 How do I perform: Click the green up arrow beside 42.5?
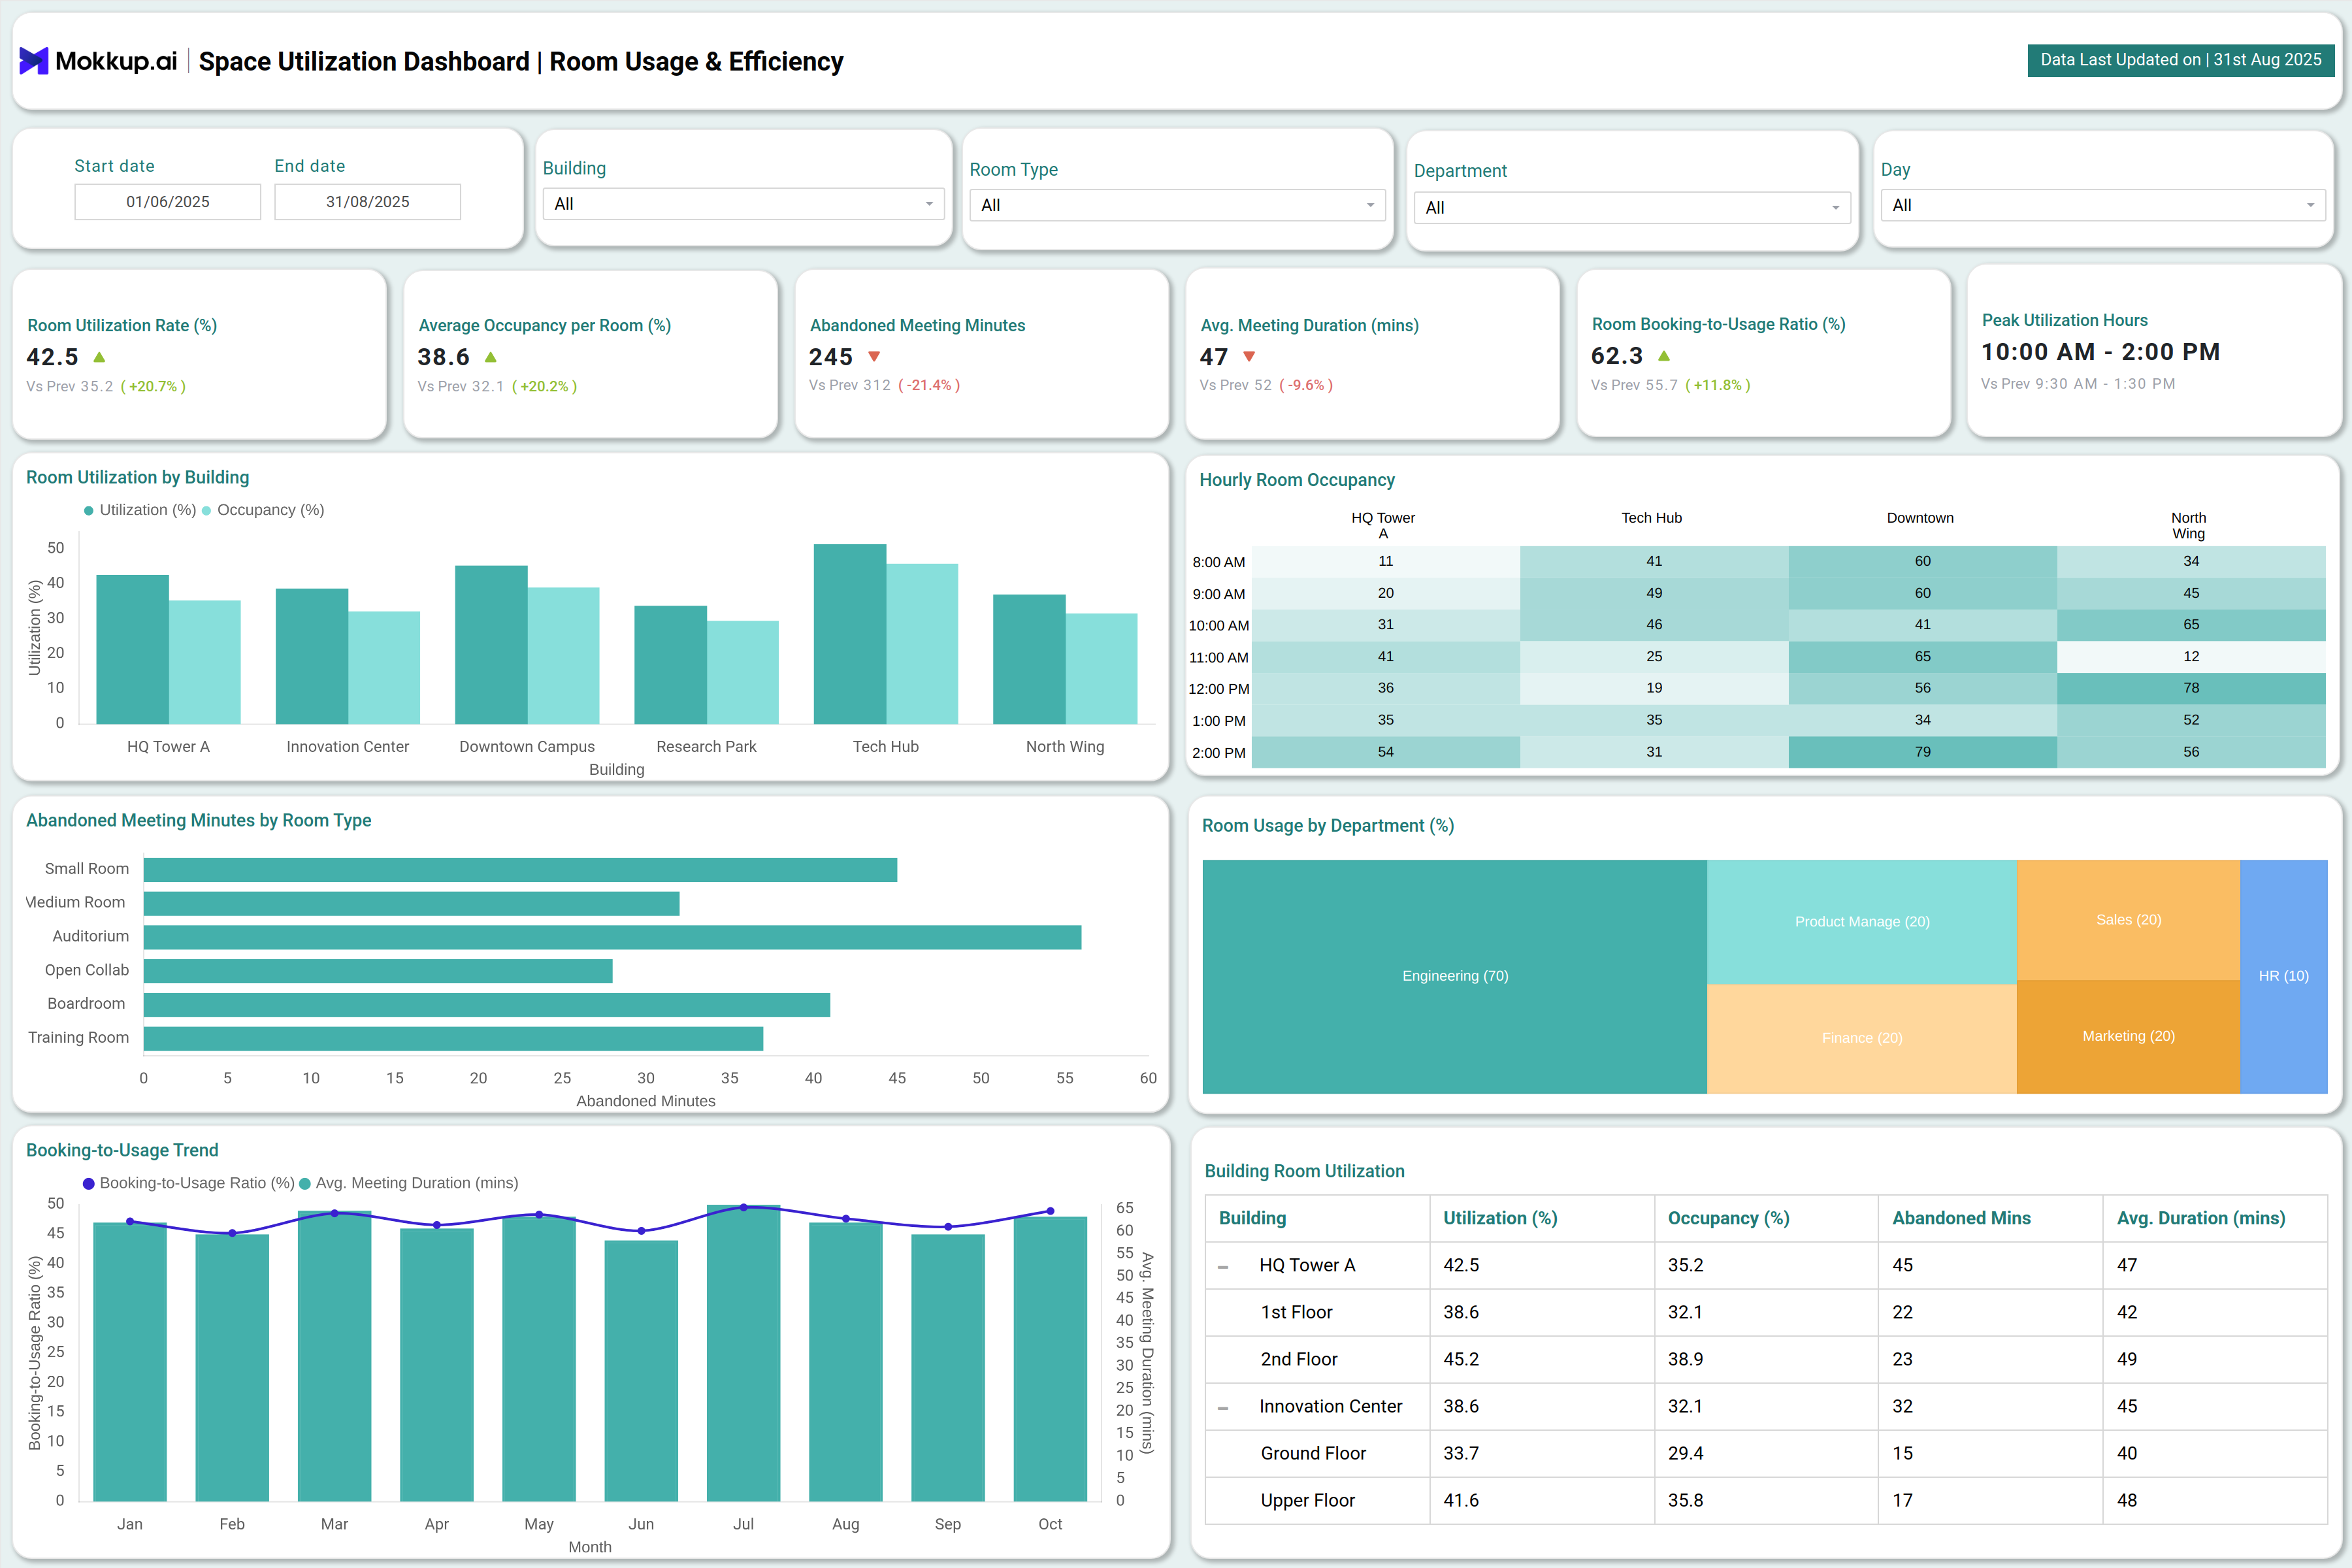[99, 357]
